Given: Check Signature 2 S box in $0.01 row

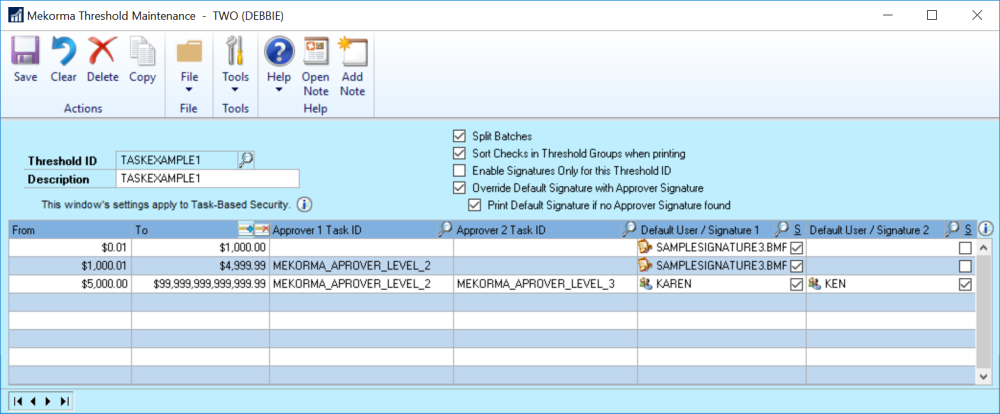Looking at the screenshot, I should pos(966,248).
